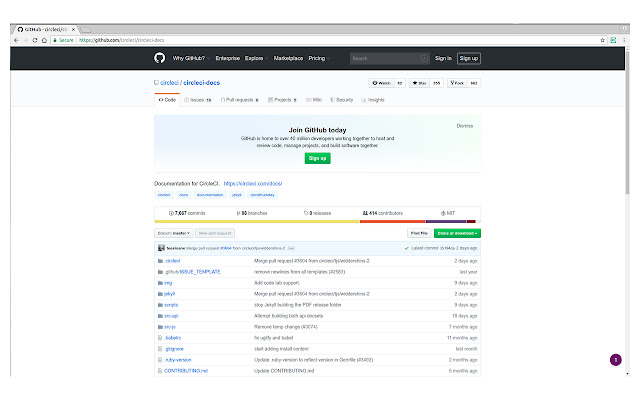Click the Find file button
The image size is (640, 400).
[x=419, y=233]
